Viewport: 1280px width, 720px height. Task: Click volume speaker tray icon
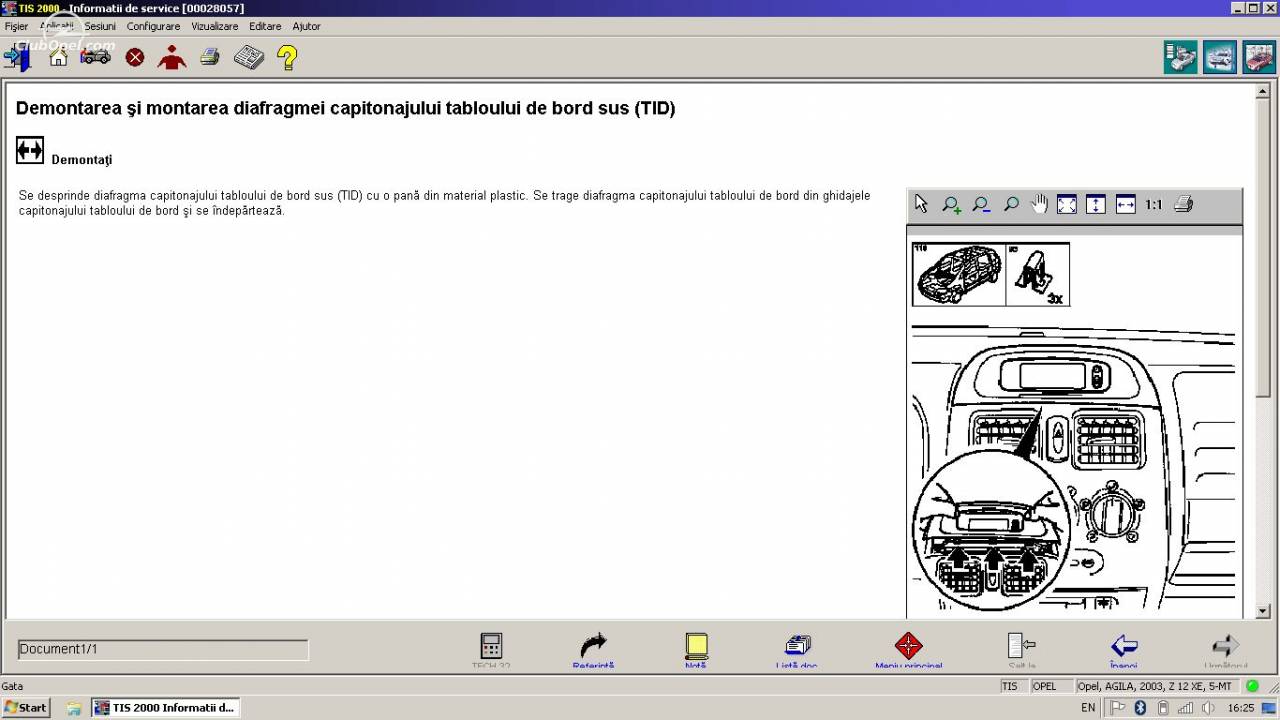pos(1208,708)
